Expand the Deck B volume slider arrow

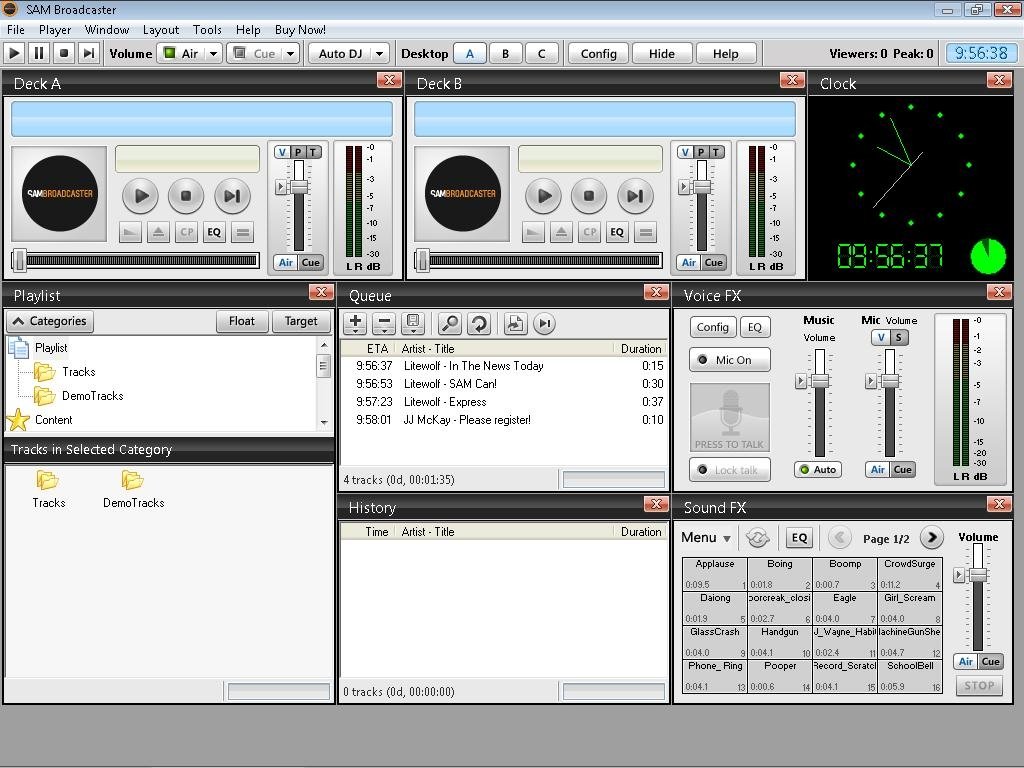[x=684, y=187]
